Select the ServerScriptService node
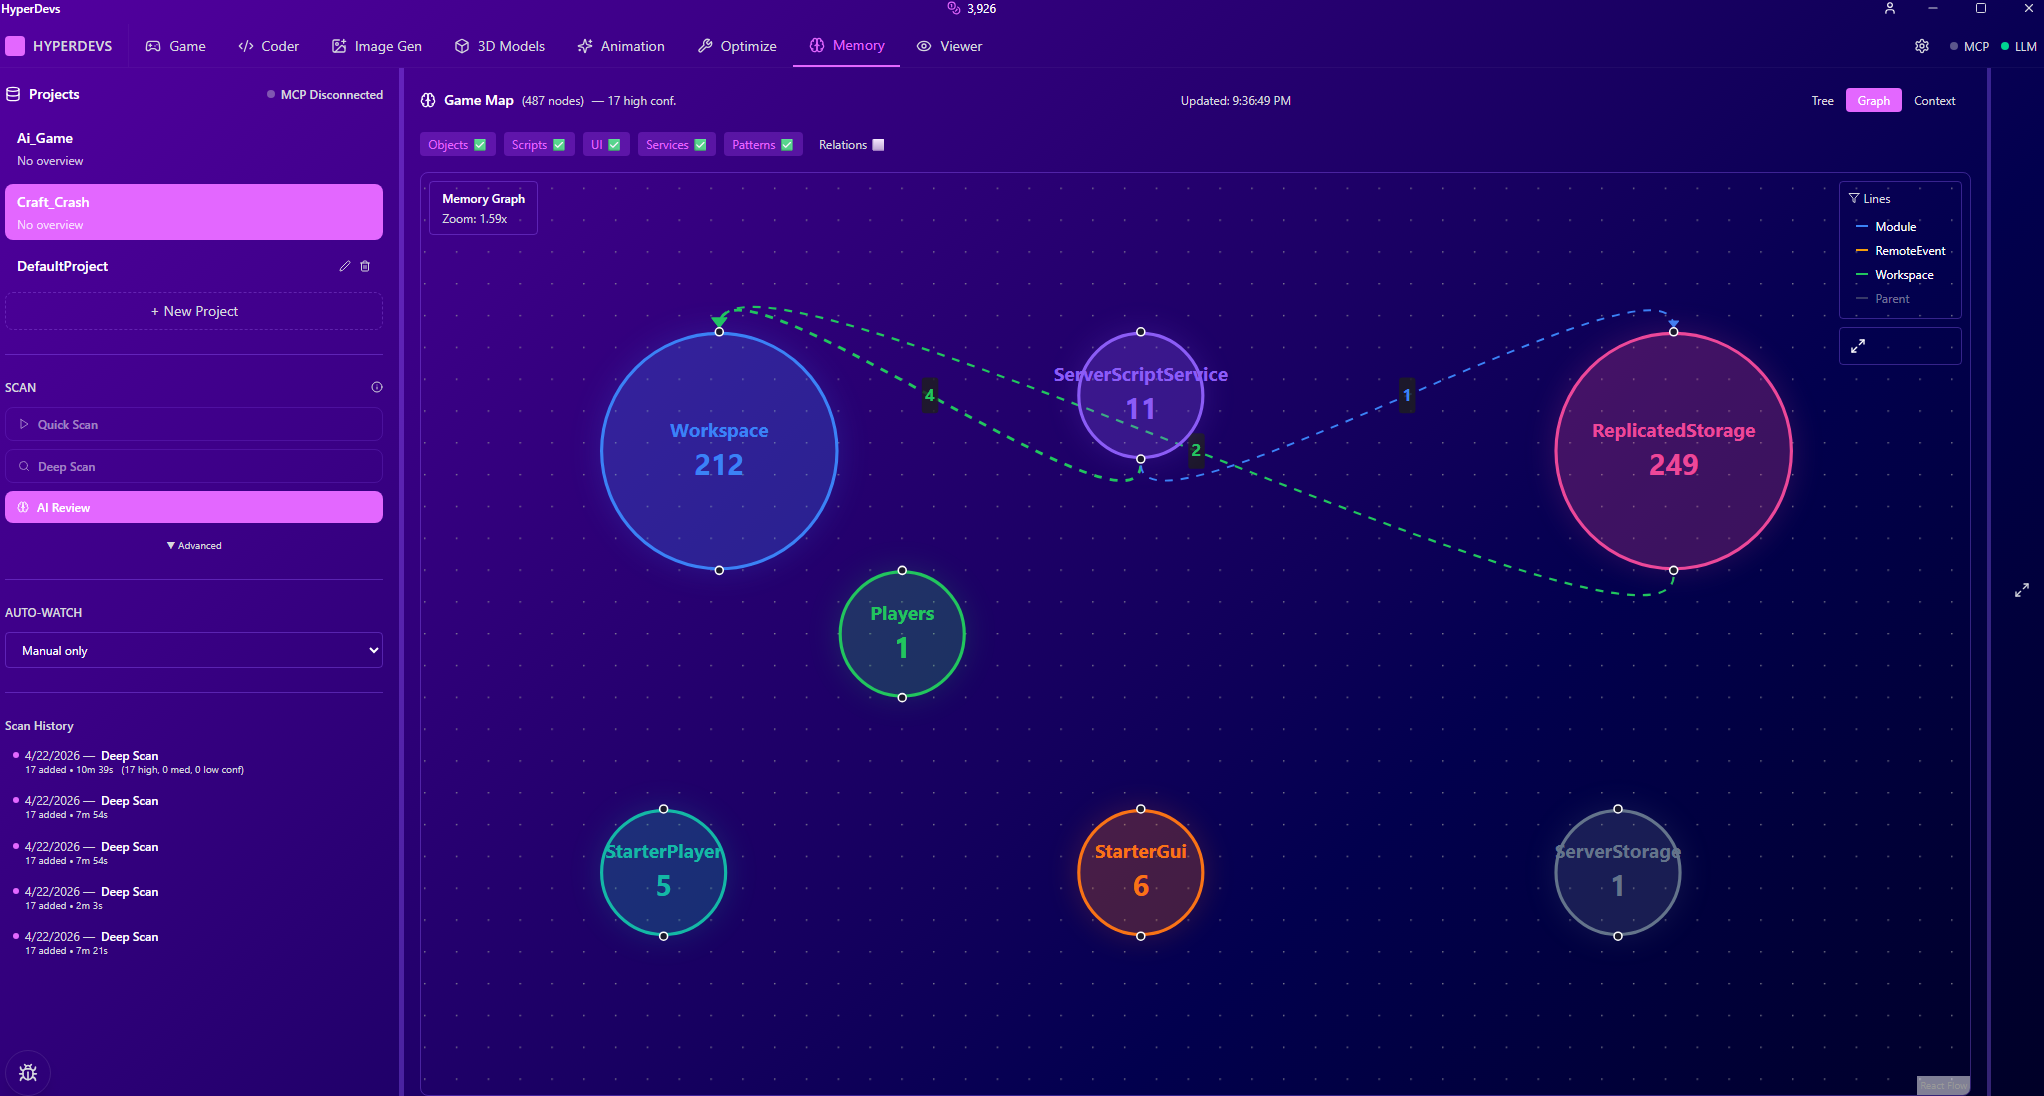The image size is (2044, 1096). (x=1140, y=395)
